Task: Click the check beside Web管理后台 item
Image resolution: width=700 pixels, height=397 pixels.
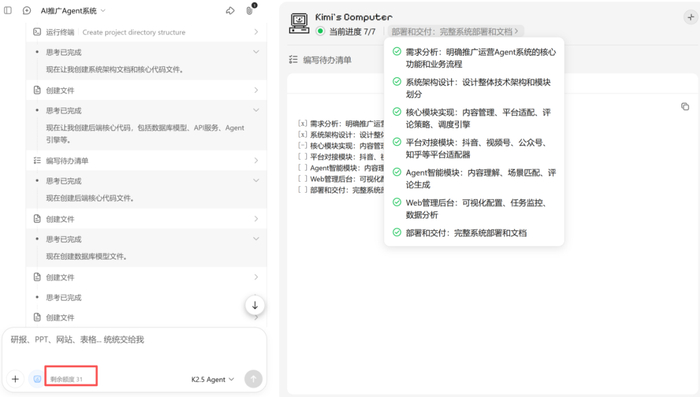Action: point(396,202)
